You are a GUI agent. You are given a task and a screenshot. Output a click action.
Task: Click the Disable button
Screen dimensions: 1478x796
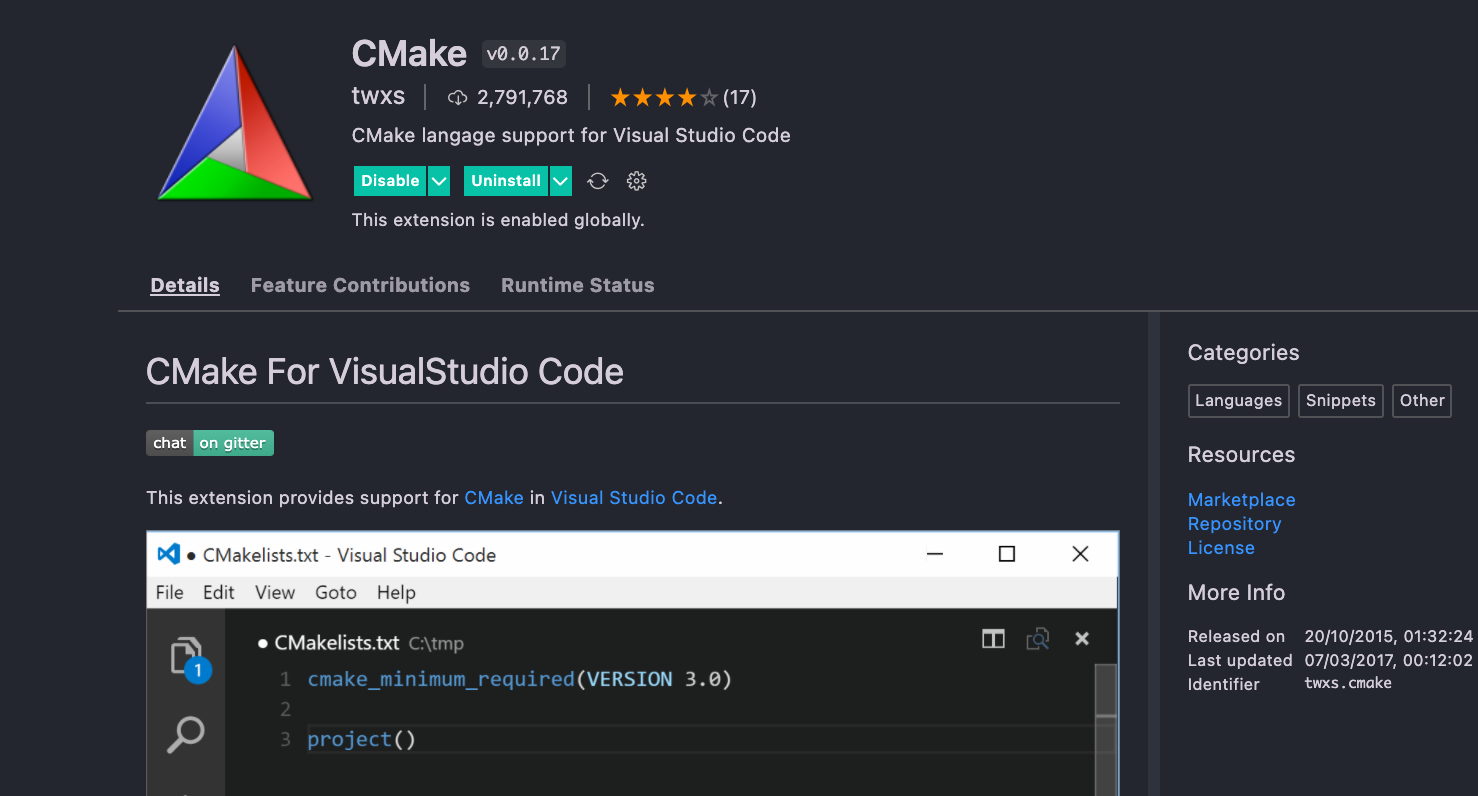[390, 181]
